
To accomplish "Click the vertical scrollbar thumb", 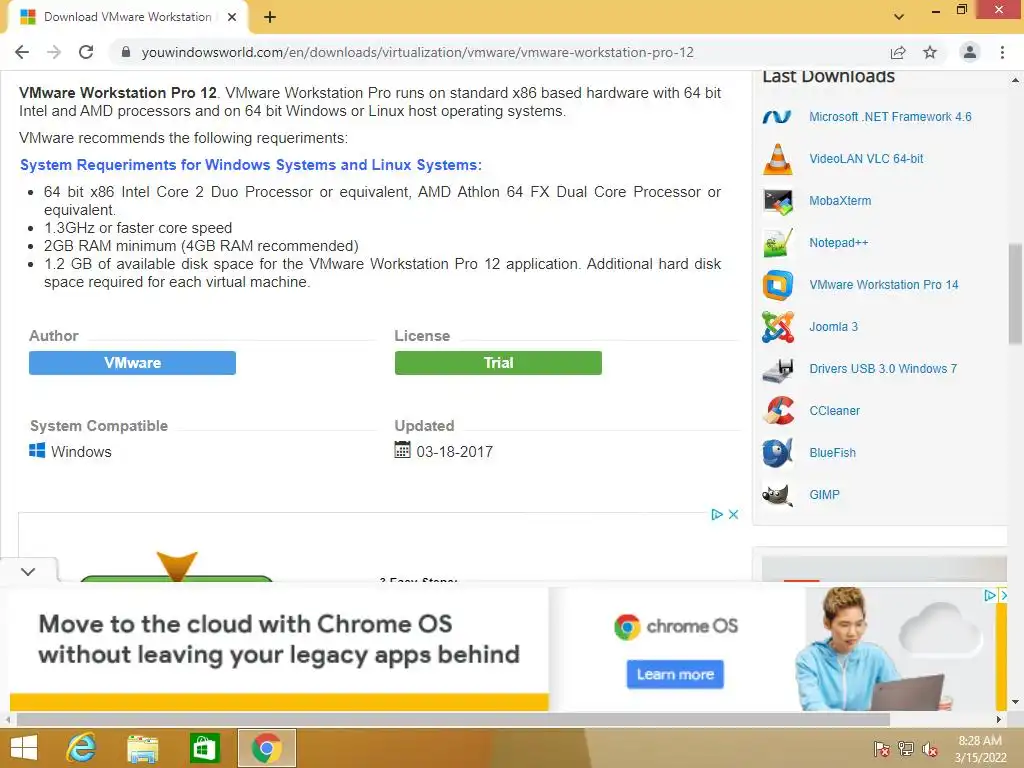I will click(1016, 294).
